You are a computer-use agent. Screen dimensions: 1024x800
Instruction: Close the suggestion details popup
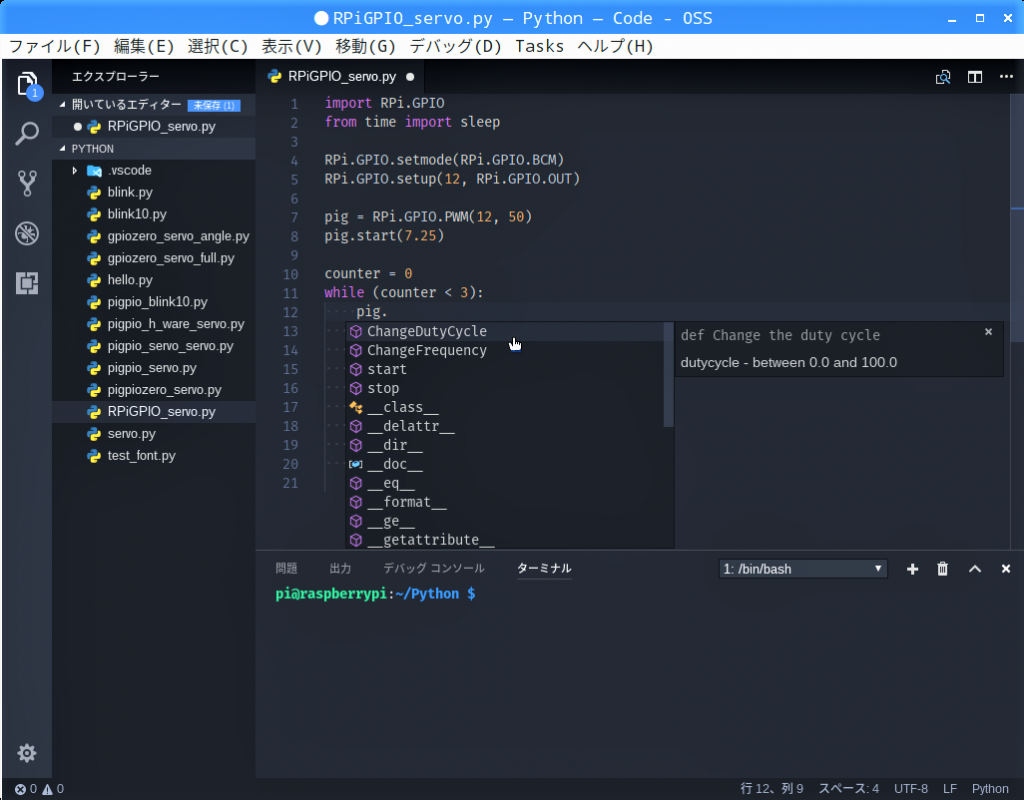pos(988,332)
